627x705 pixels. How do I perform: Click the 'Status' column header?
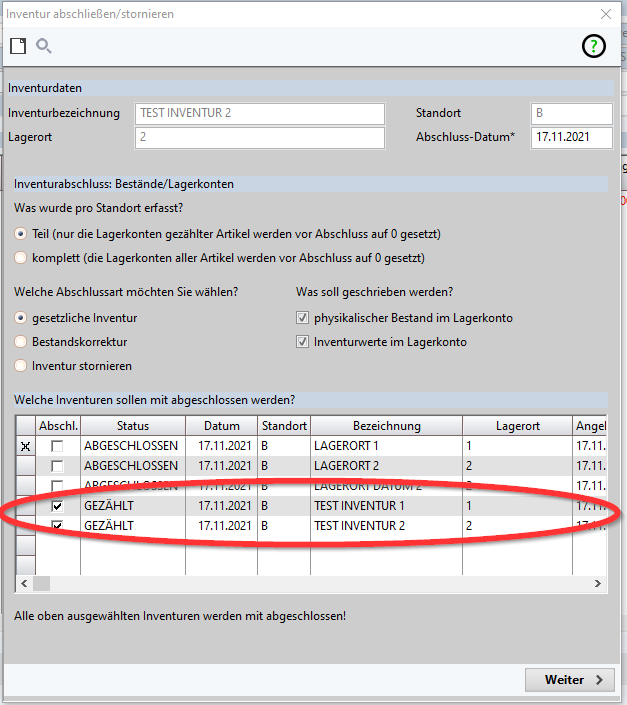point(132,426)
